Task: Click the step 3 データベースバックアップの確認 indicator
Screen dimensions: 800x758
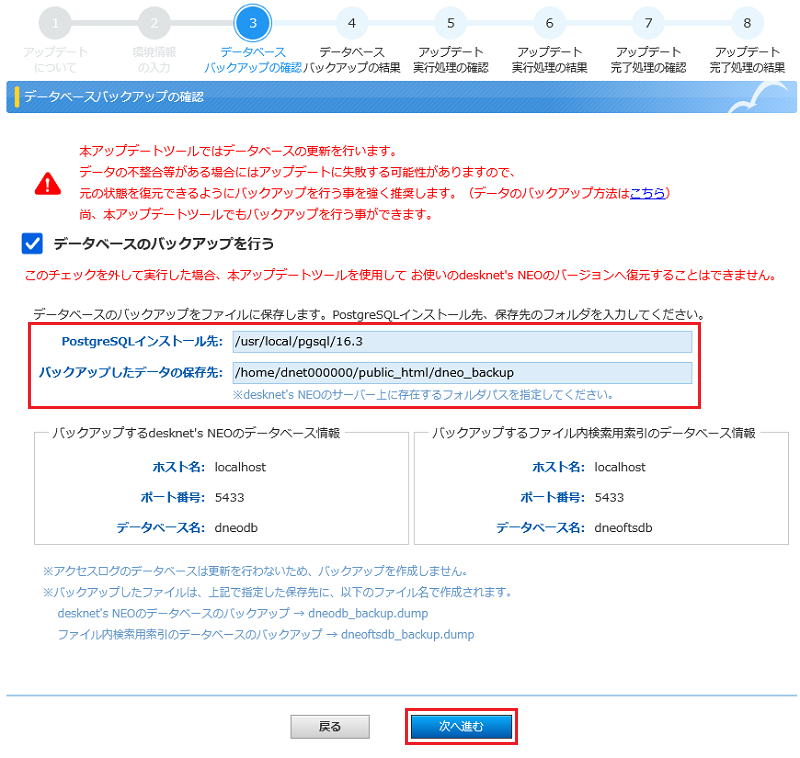Action: point(252,22)
